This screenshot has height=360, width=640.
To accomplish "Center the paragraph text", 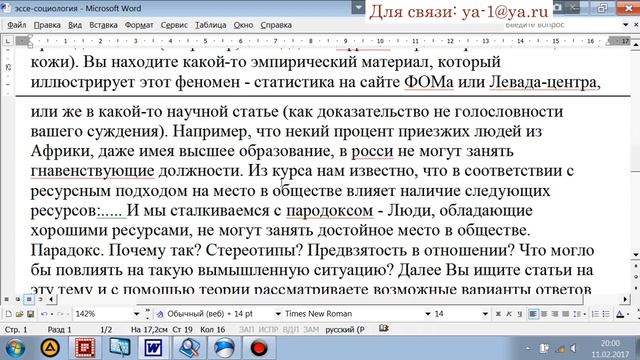I will [x=544, y=314].
